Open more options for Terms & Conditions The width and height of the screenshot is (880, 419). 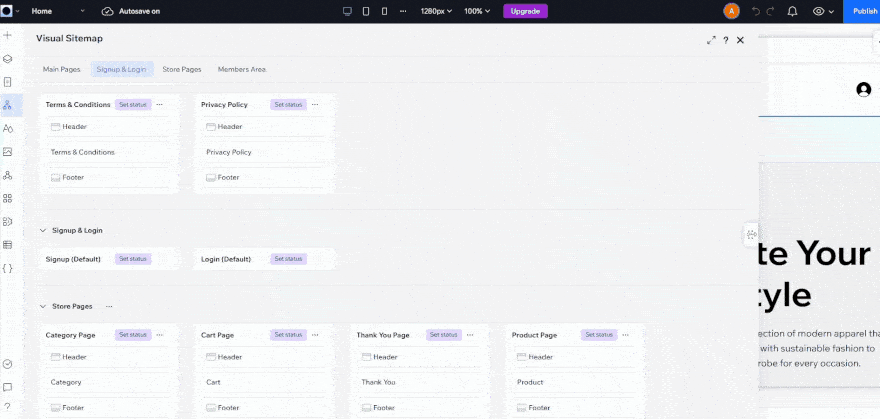[x=159, y=104]
